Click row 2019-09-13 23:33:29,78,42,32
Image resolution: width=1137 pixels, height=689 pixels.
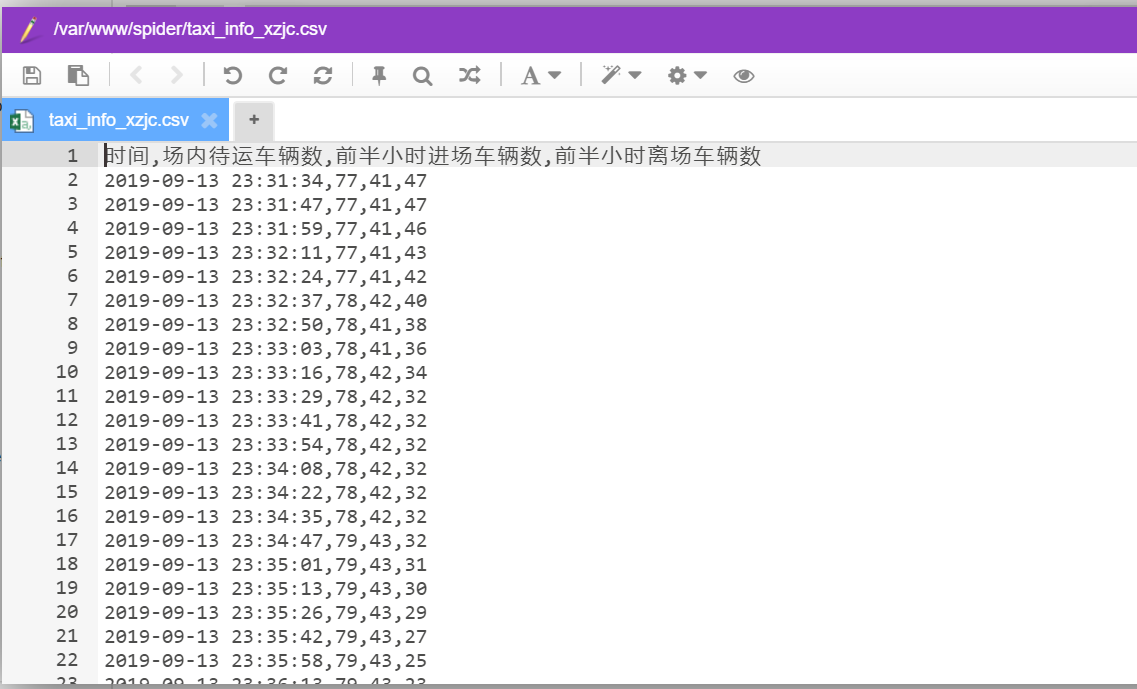pos(265,395)
